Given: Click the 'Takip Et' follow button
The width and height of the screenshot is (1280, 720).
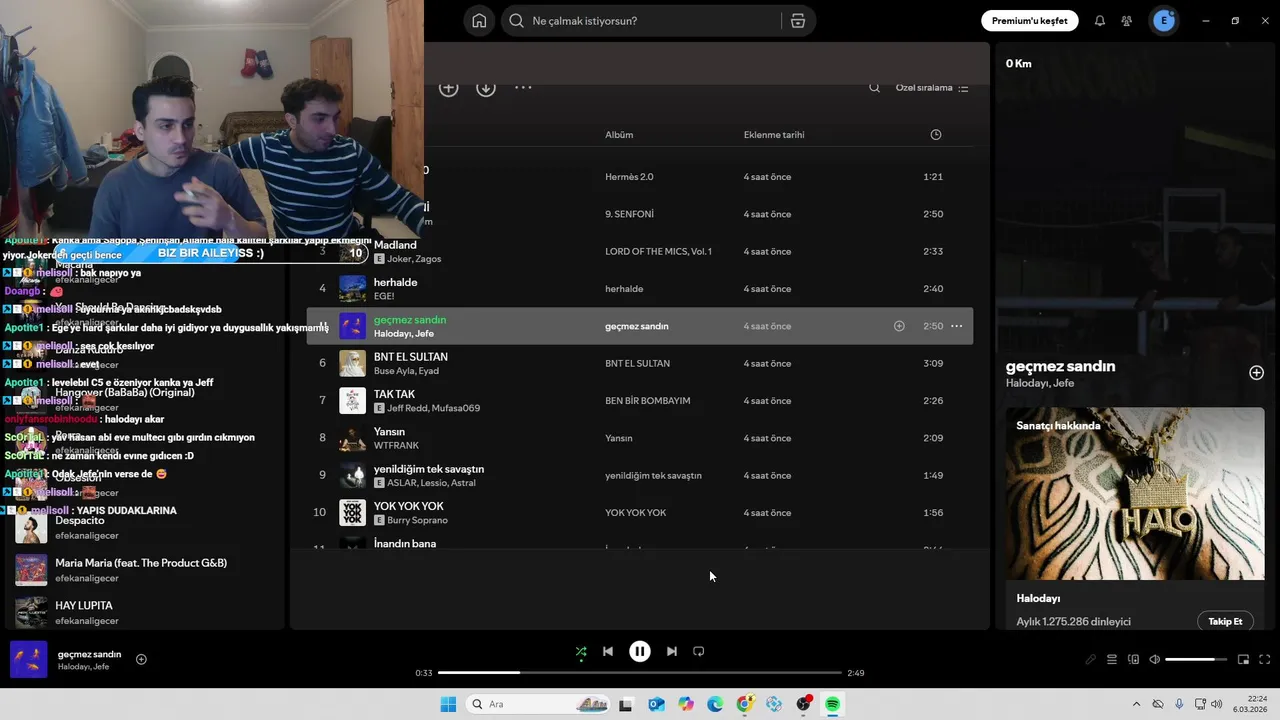Looking at the screenshot, I should [x=1225, y=621].
